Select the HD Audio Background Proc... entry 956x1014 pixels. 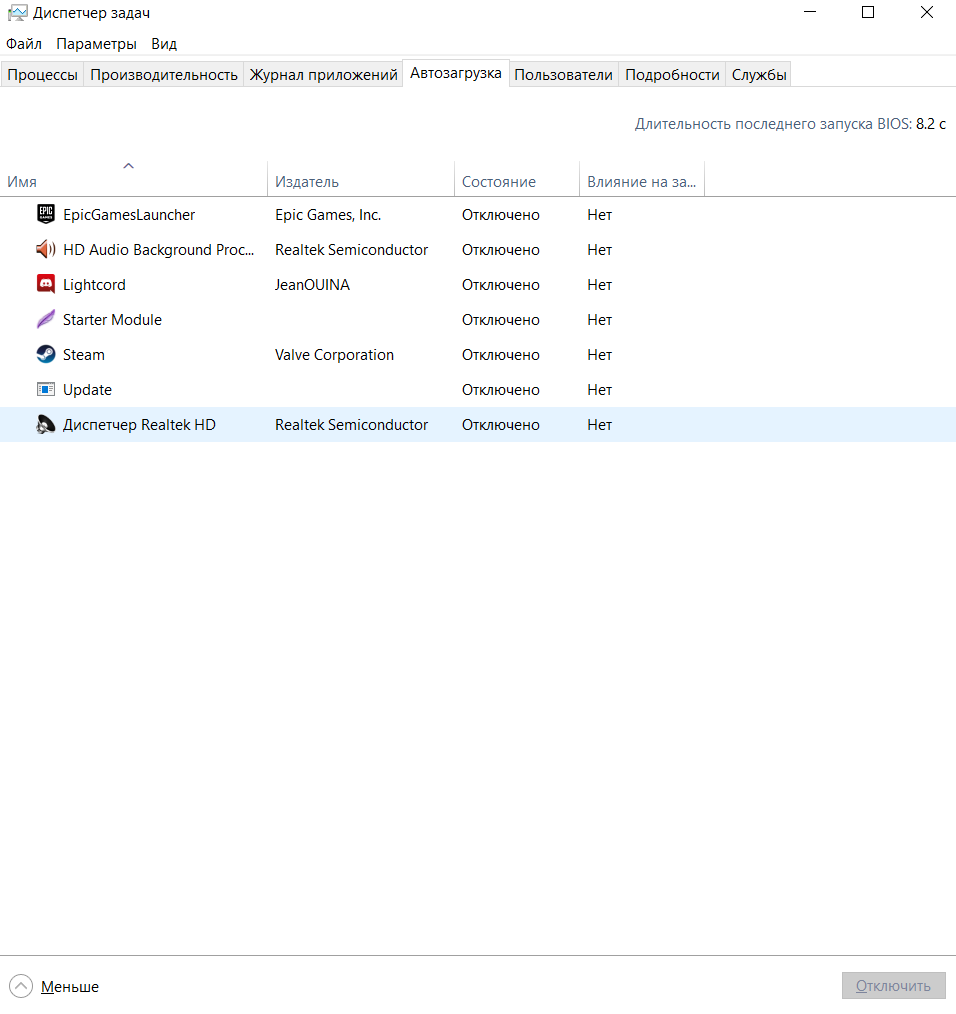click(x=158, y=250)
